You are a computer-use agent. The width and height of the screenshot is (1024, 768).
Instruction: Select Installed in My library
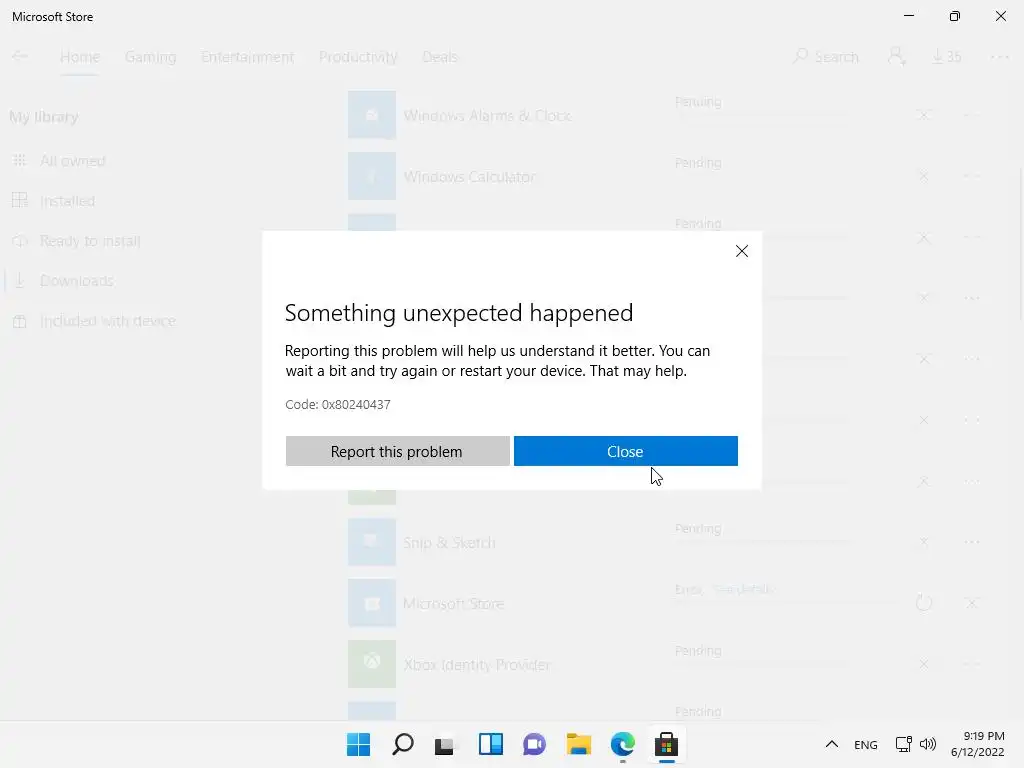54,200
